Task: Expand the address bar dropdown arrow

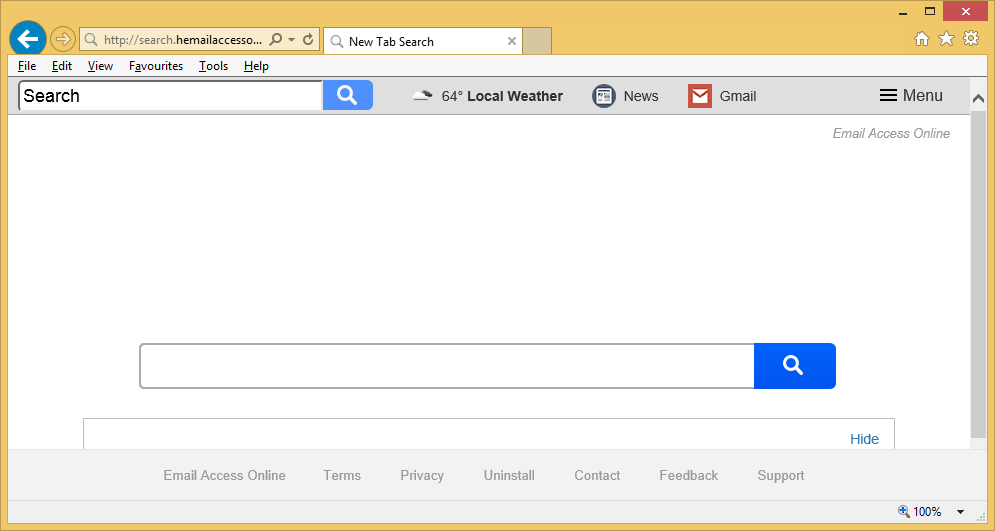Action: click(x=291, y=40)
